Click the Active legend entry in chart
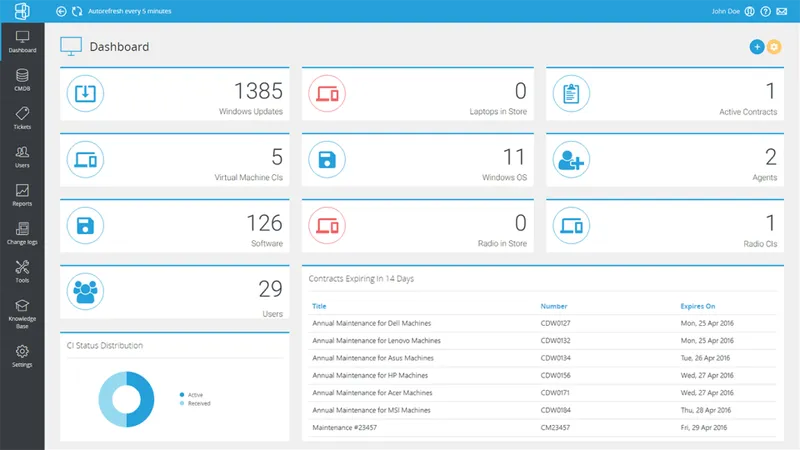This screenshot has width=800, height=450. (x=191, y=394)
